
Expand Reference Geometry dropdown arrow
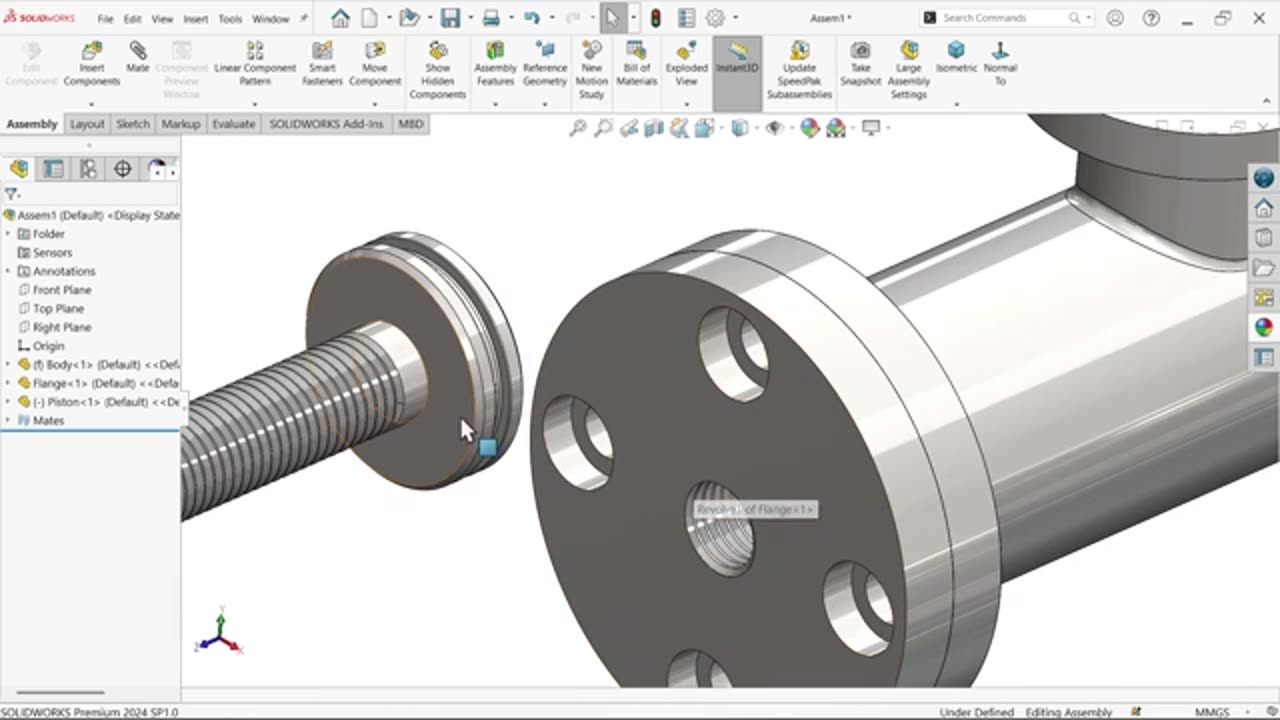(x=545, y=104)
